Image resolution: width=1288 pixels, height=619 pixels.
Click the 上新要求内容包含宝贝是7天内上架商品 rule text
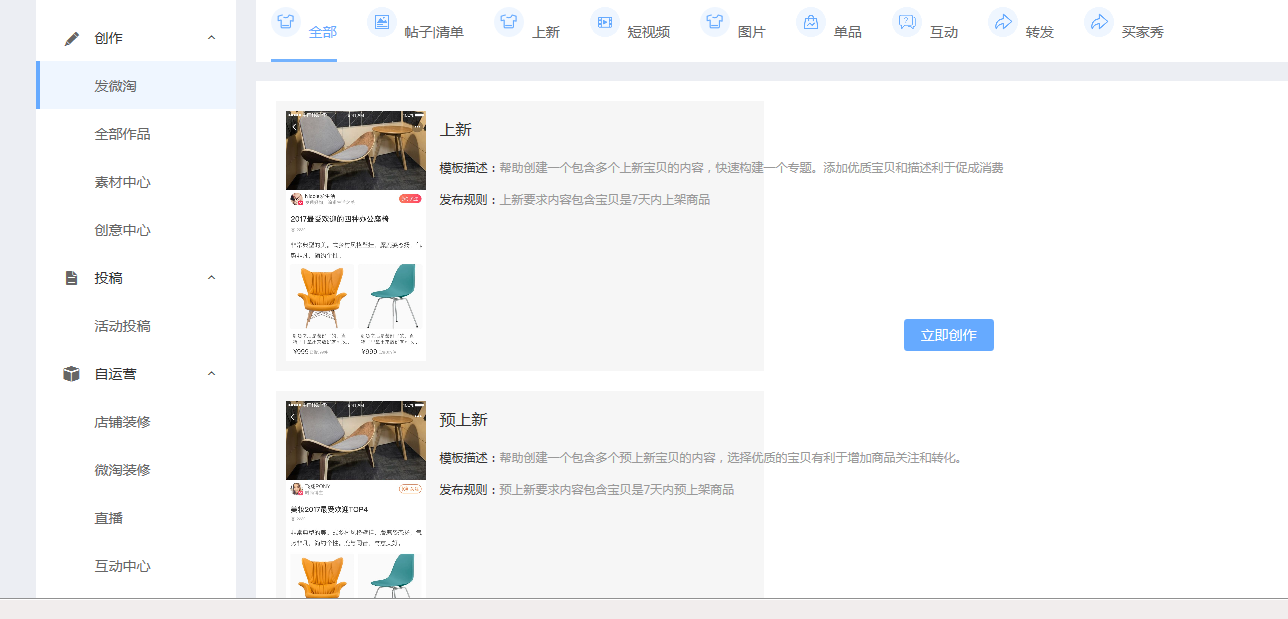tap(605, 200)
